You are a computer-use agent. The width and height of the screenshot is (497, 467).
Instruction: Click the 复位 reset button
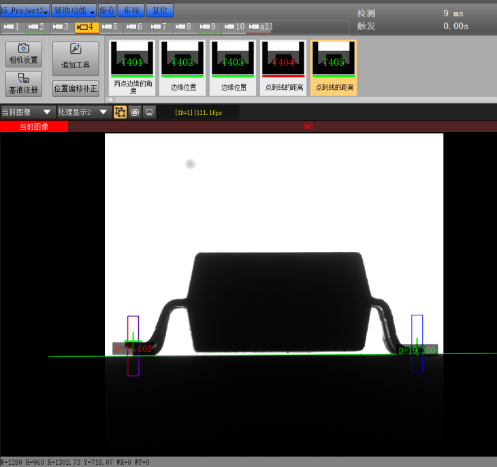click(x=160, y=11)
